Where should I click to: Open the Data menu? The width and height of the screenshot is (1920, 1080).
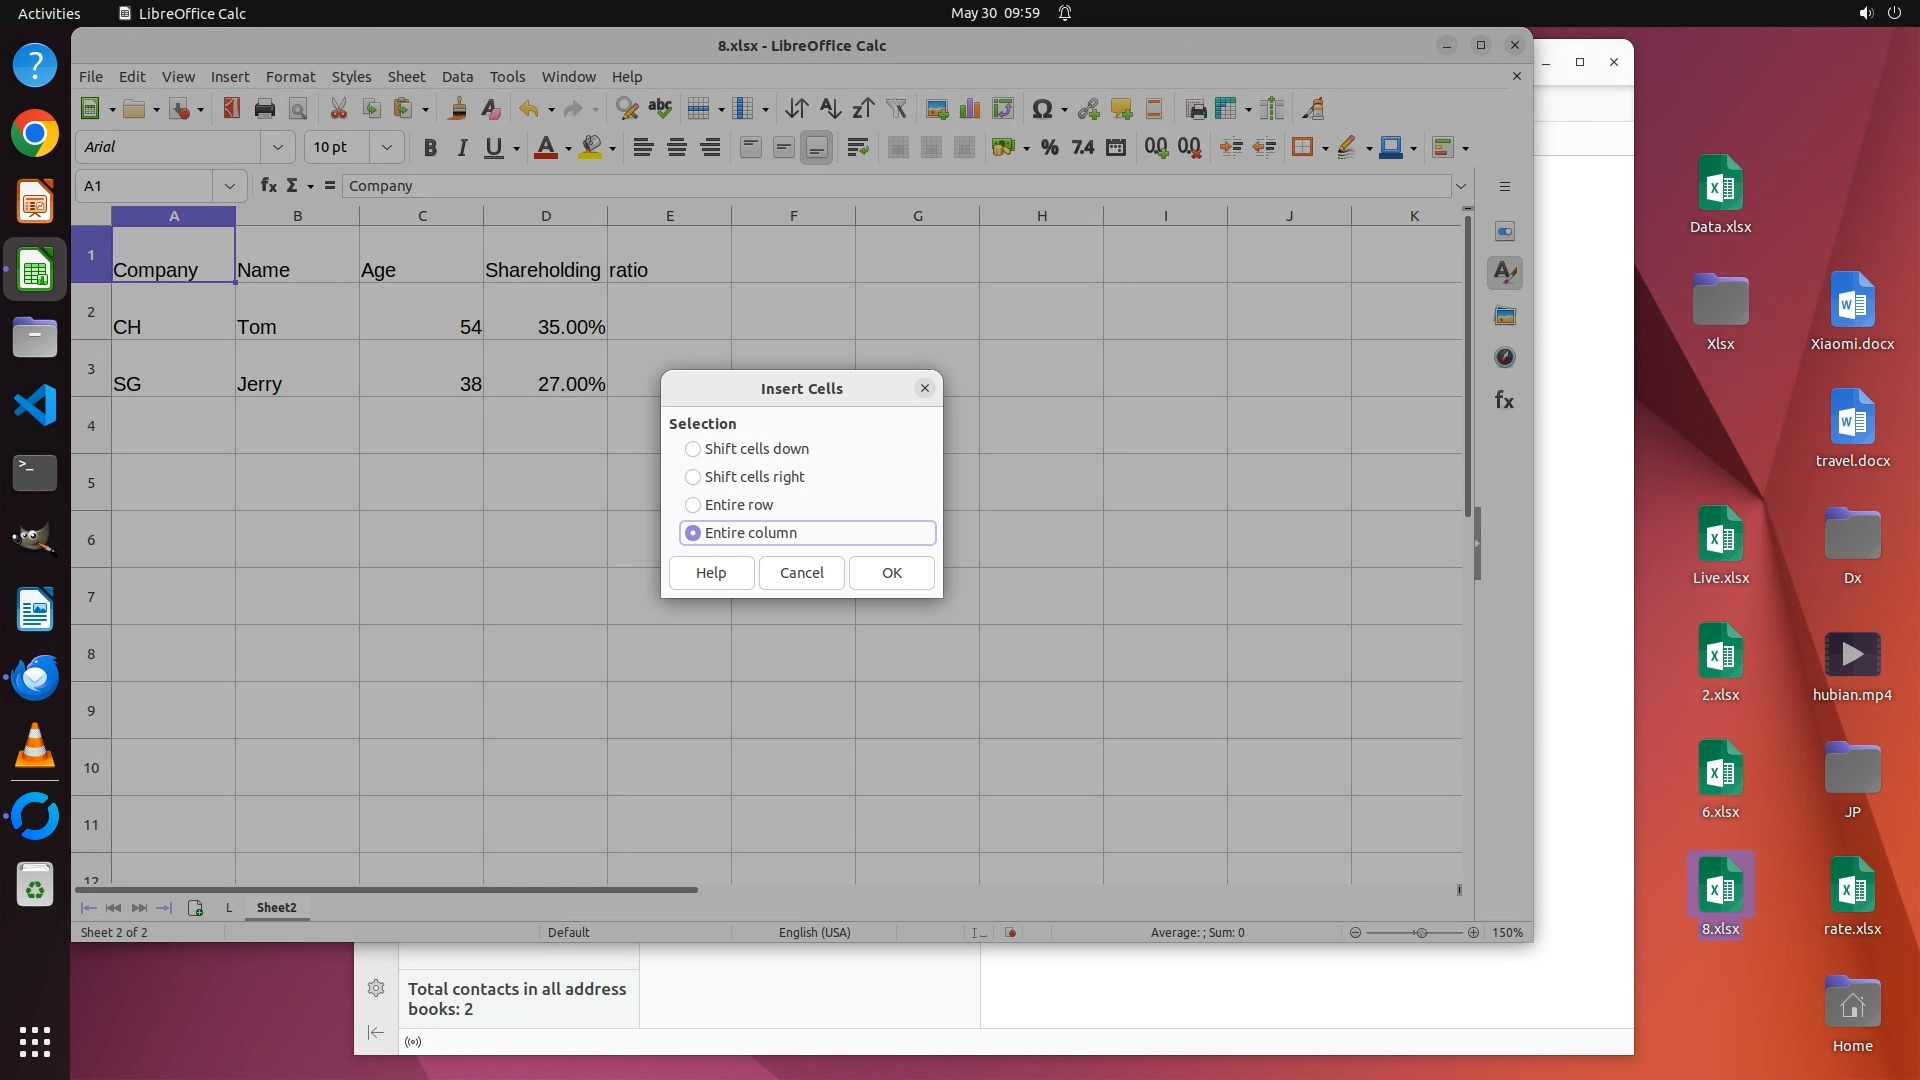click(x=457, y=77)
